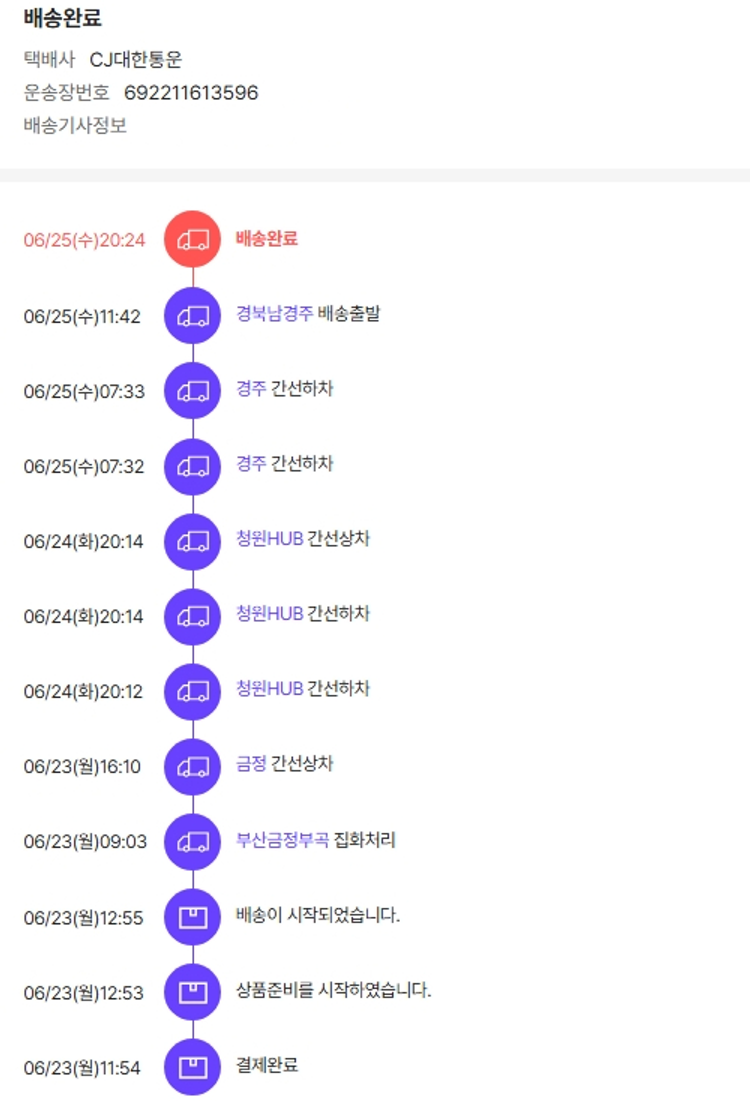Click the 배송기사정보 label

point(75,126)
